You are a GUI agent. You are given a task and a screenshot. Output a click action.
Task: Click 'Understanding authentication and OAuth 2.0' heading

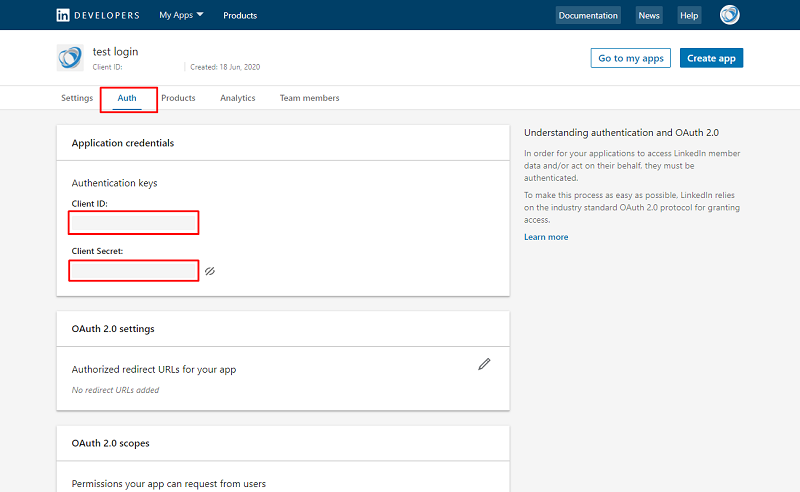click(621, 133)
